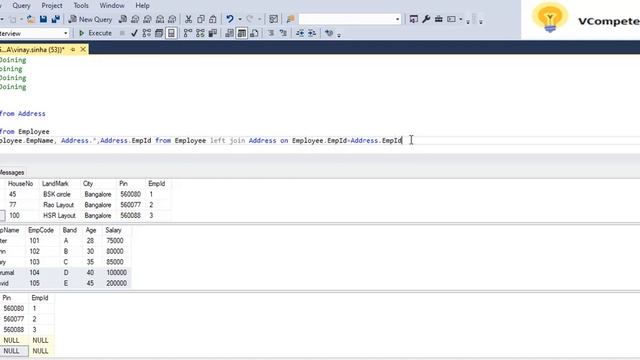This screenshot has width=640, height=360.
Task: Open an Analysis Services XMLA query
Action: [x=160, y=19]
